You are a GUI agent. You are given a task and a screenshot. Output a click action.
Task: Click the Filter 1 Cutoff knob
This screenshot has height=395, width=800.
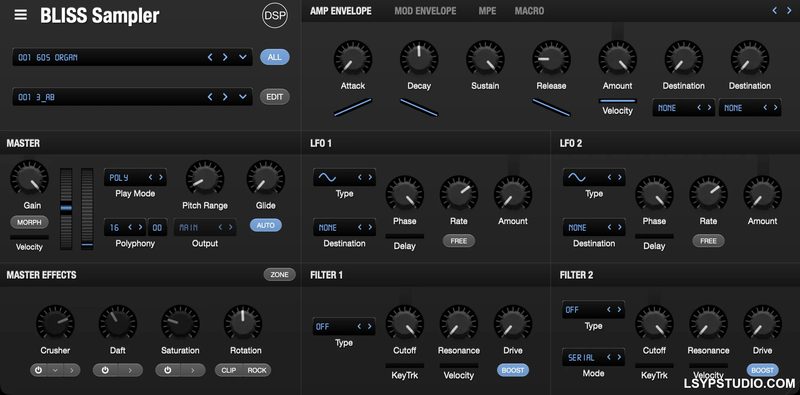click(405, 325)
